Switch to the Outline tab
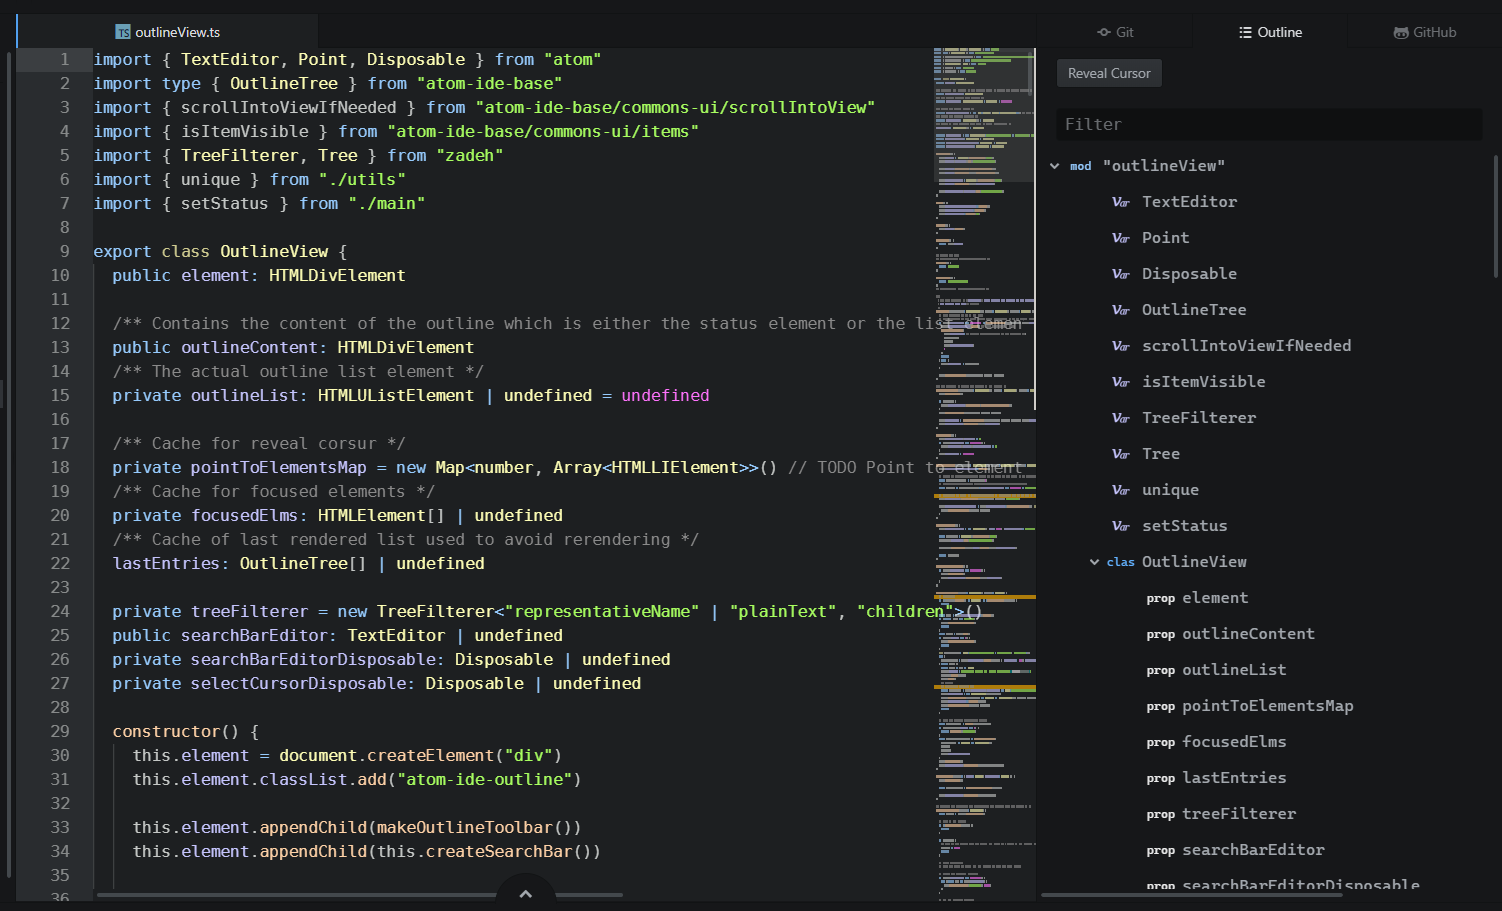 point(1270,32)
